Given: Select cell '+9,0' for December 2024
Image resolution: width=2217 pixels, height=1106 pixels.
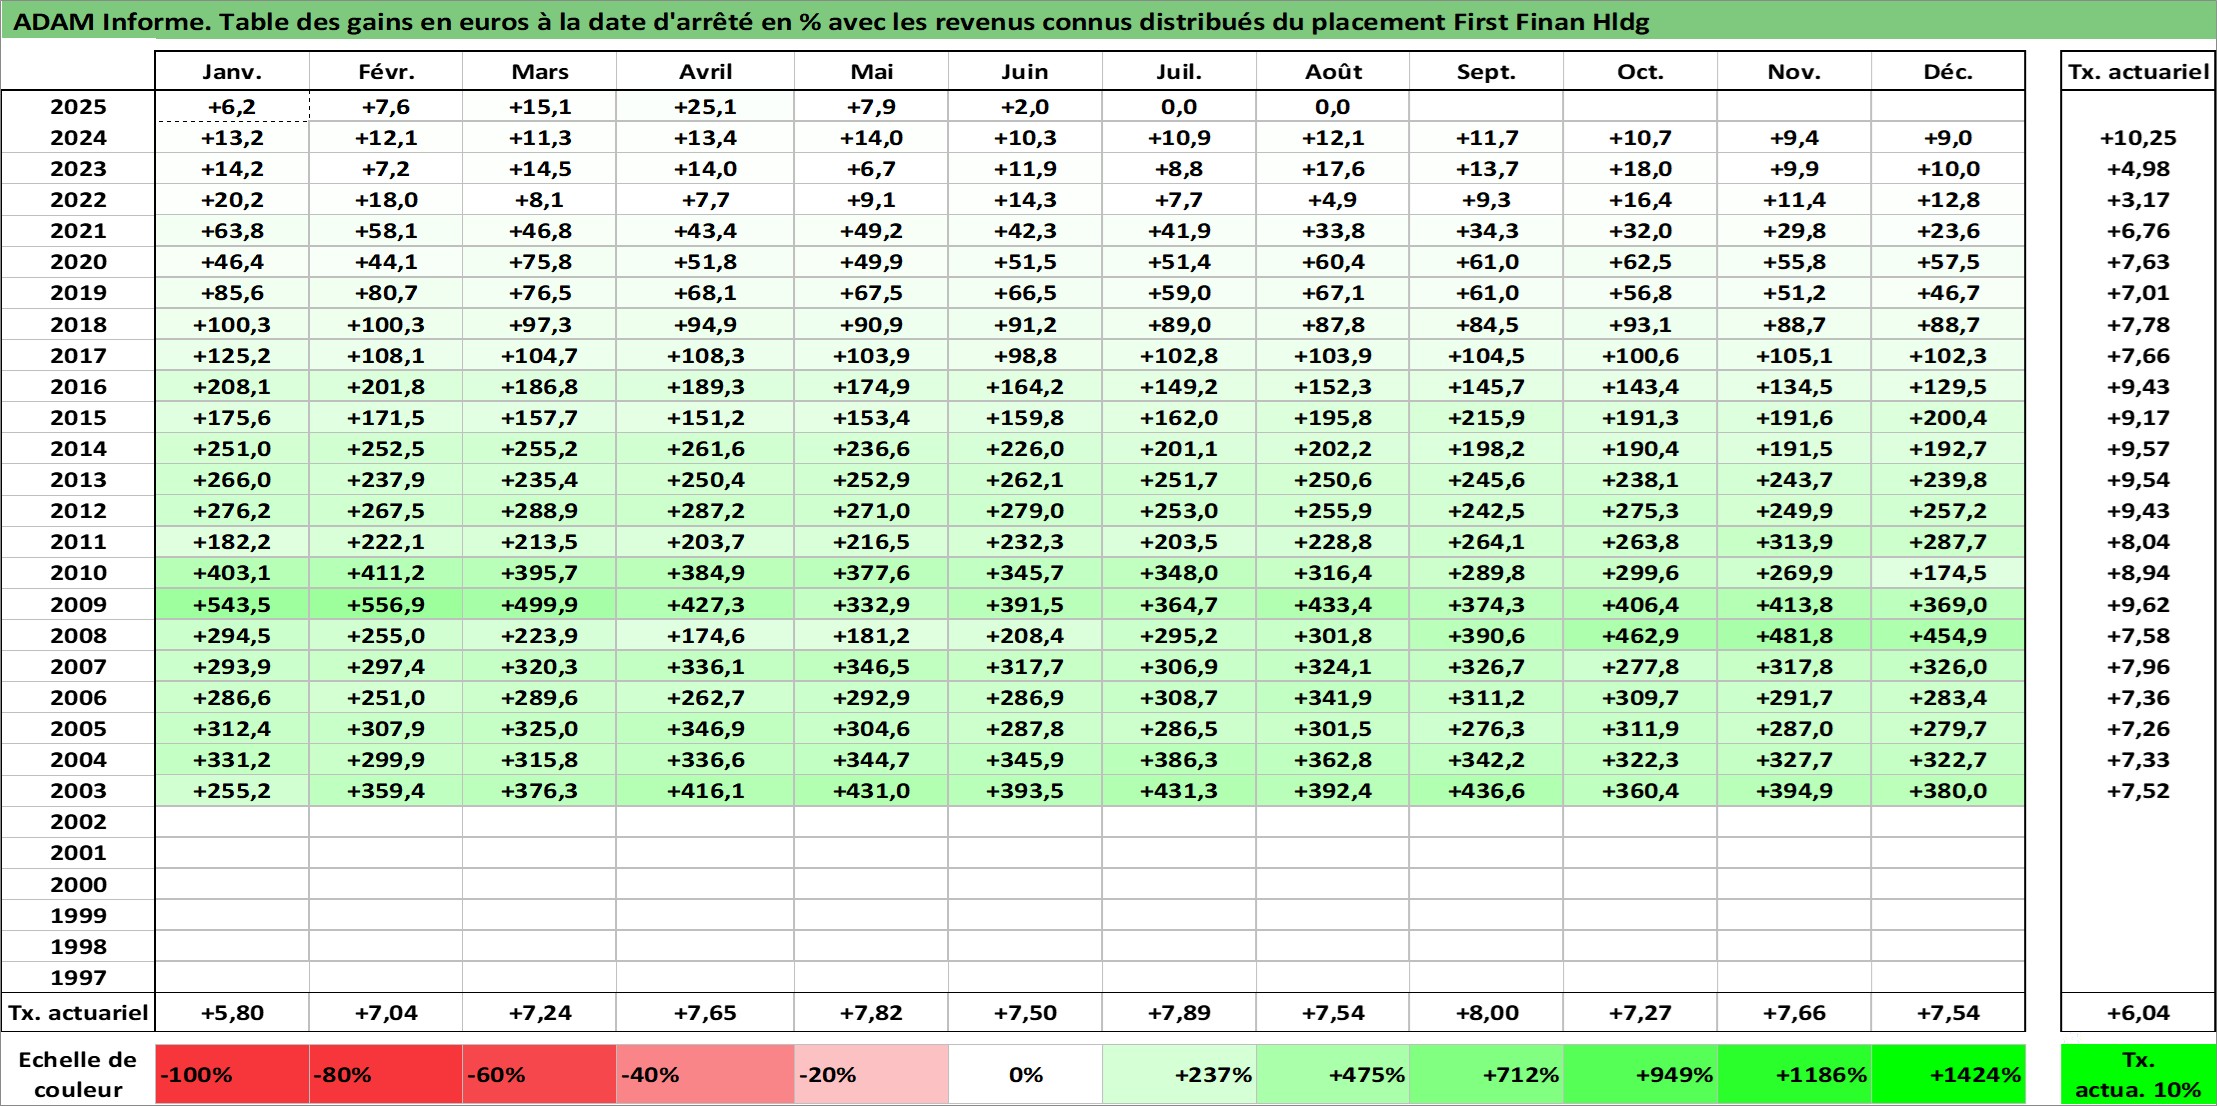Looking at the screenshot, I should 1948,138.
